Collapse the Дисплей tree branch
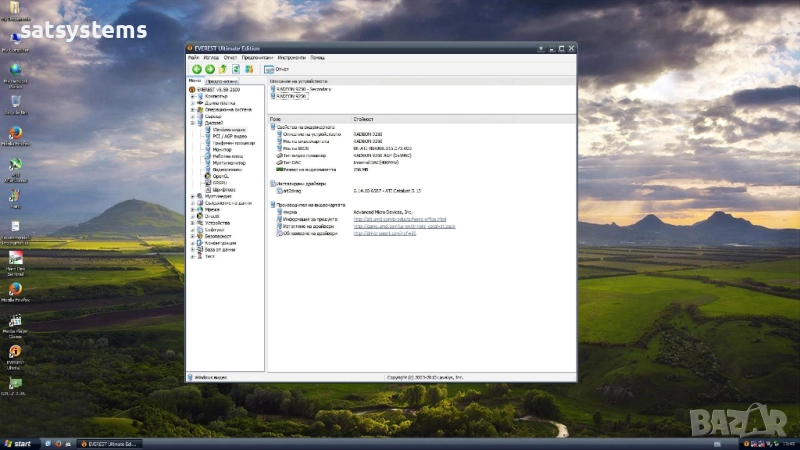800x450 pixels. pos(191,123)
